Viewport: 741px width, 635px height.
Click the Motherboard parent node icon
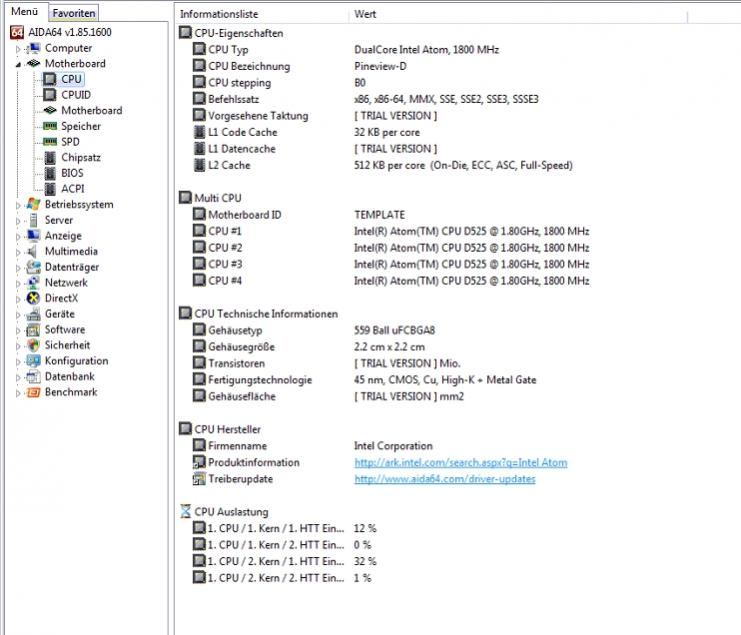[x=33, y=63]
